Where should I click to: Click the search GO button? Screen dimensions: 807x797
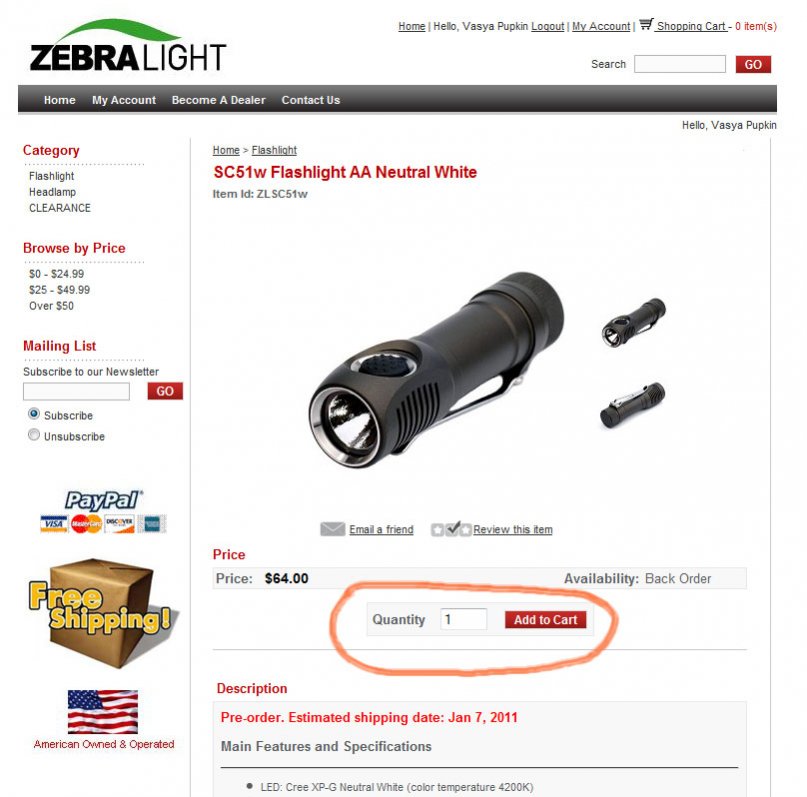tap(753, 64)
